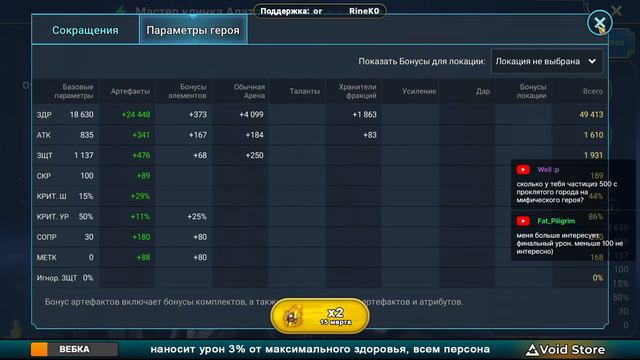This screenshot has width=640, height=360.
Task: Click the Усиление column header
Action: click(x=419, y=91)
